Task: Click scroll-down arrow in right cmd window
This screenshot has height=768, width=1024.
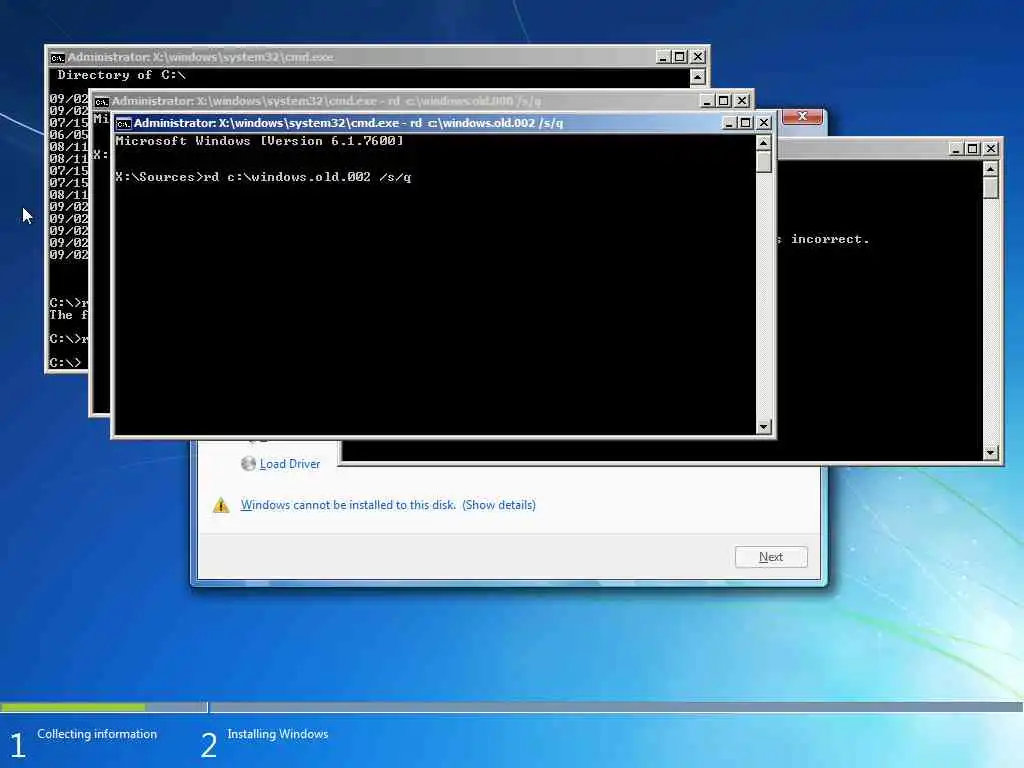Action: (991, 453)
